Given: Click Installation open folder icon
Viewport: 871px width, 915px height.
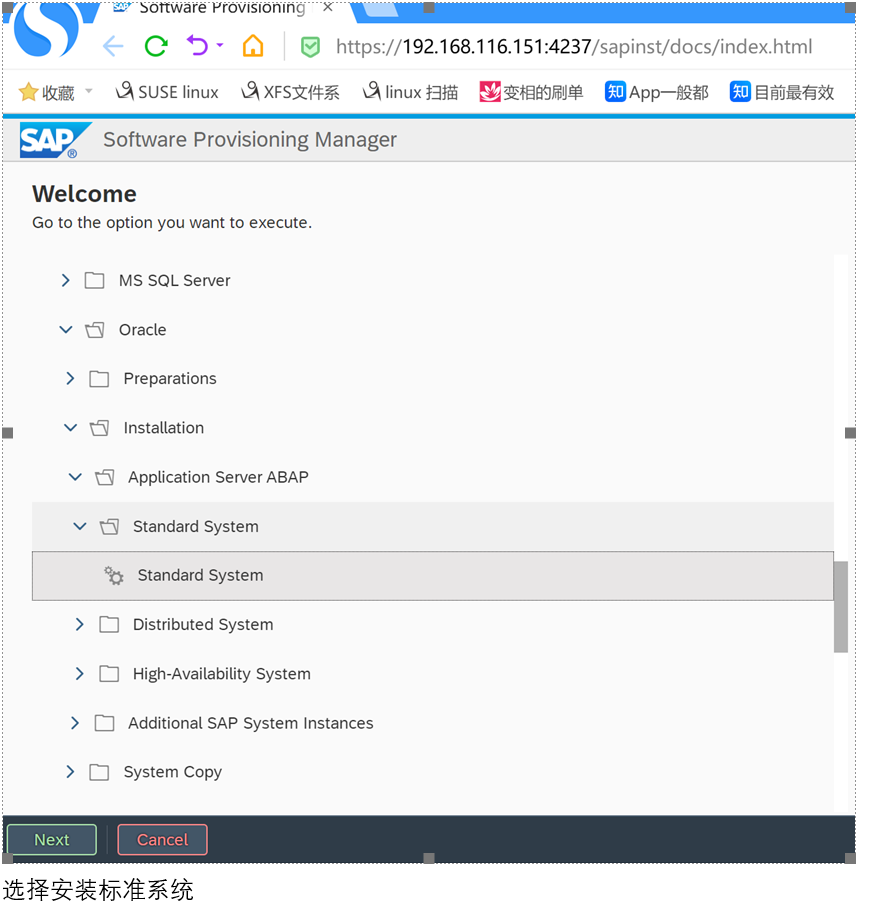Looking at the screenshot, I should 99,428.
